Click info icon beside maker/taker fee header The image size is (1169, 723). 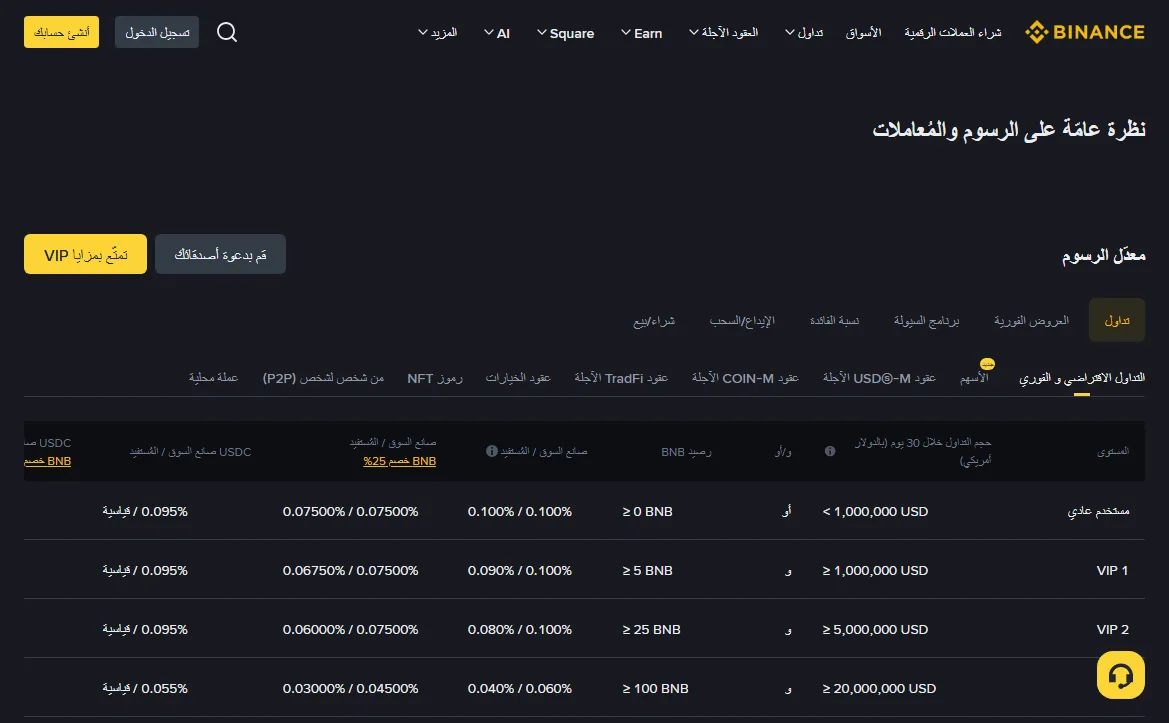491,451
